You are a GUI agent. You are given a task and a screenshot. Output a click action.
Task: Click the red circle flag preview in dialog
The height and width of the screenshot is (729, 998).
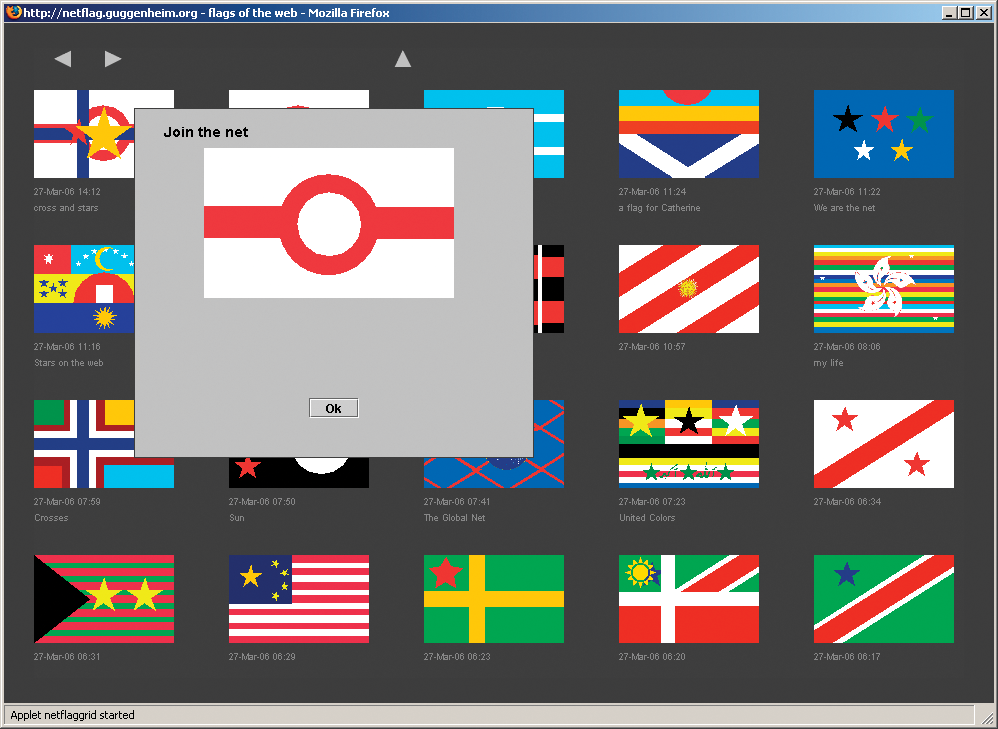pos(328,222)
